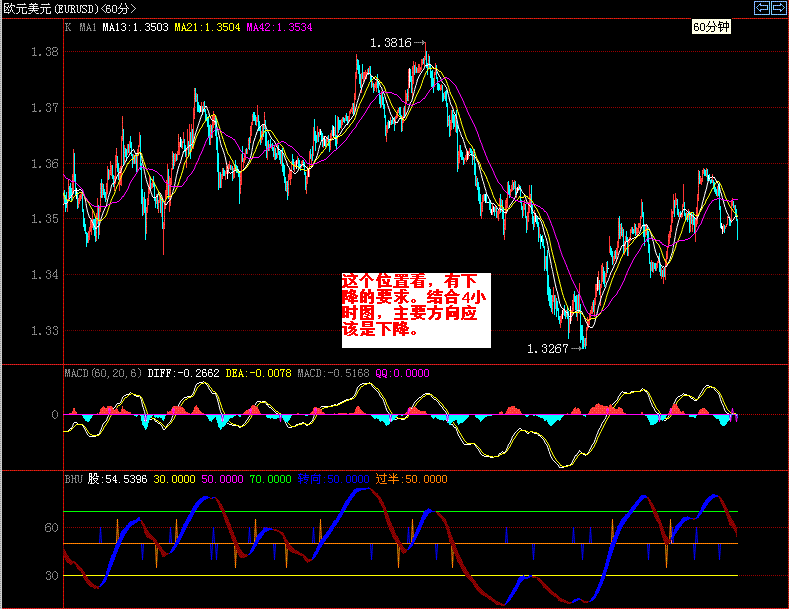Click the BHU indicator name label
Image resolution: width=789 pixels, height=609 pixels.
(73, 479)
